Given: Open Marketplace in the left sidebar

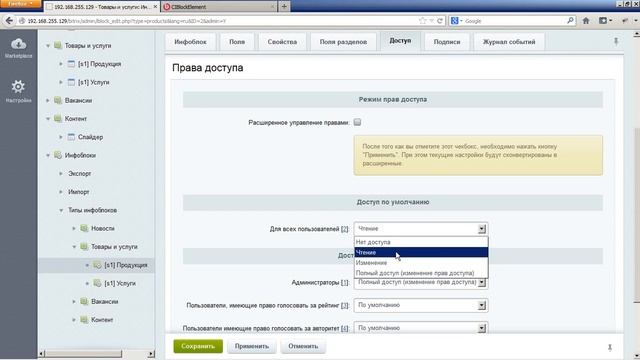Looking at the screenshot, I should pyautogui.click(x=18, y=47).
